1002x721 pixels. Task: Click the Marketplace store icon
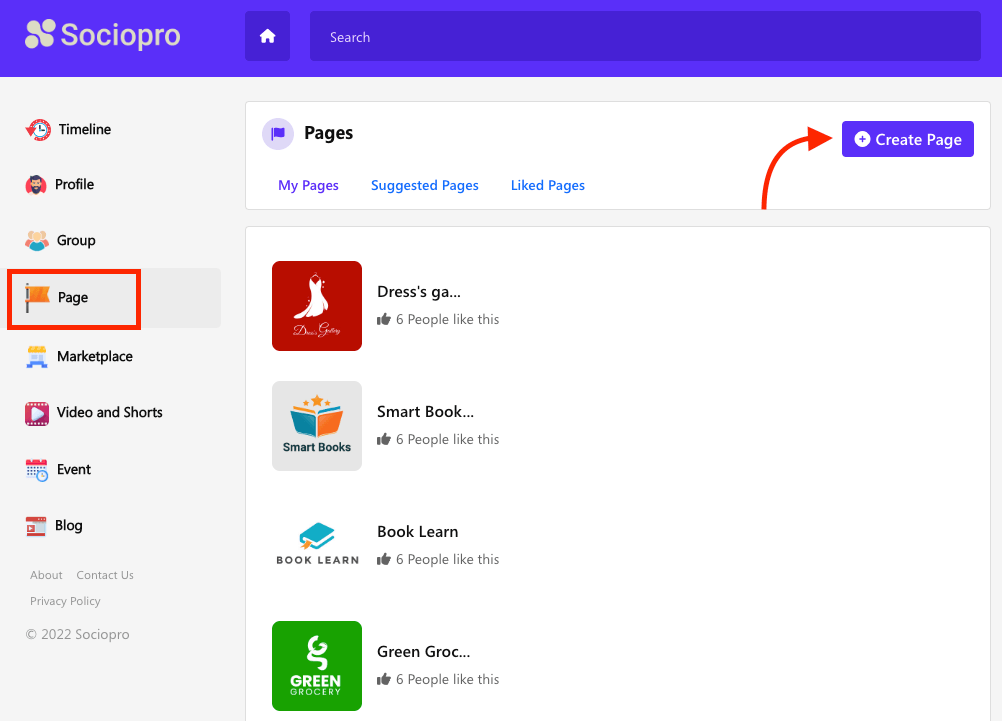37,357
